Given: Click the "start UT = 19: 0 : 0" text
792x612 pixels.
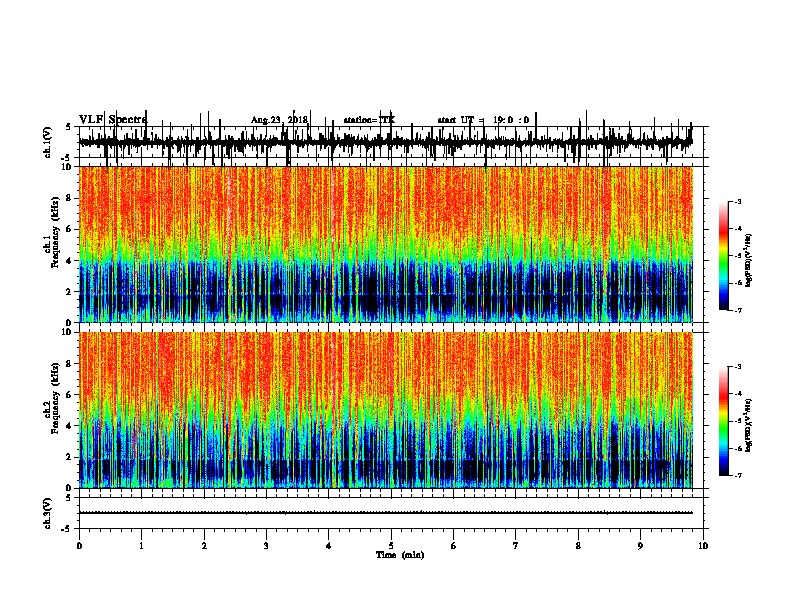Looking at the screenshot, I should [483, 120].
